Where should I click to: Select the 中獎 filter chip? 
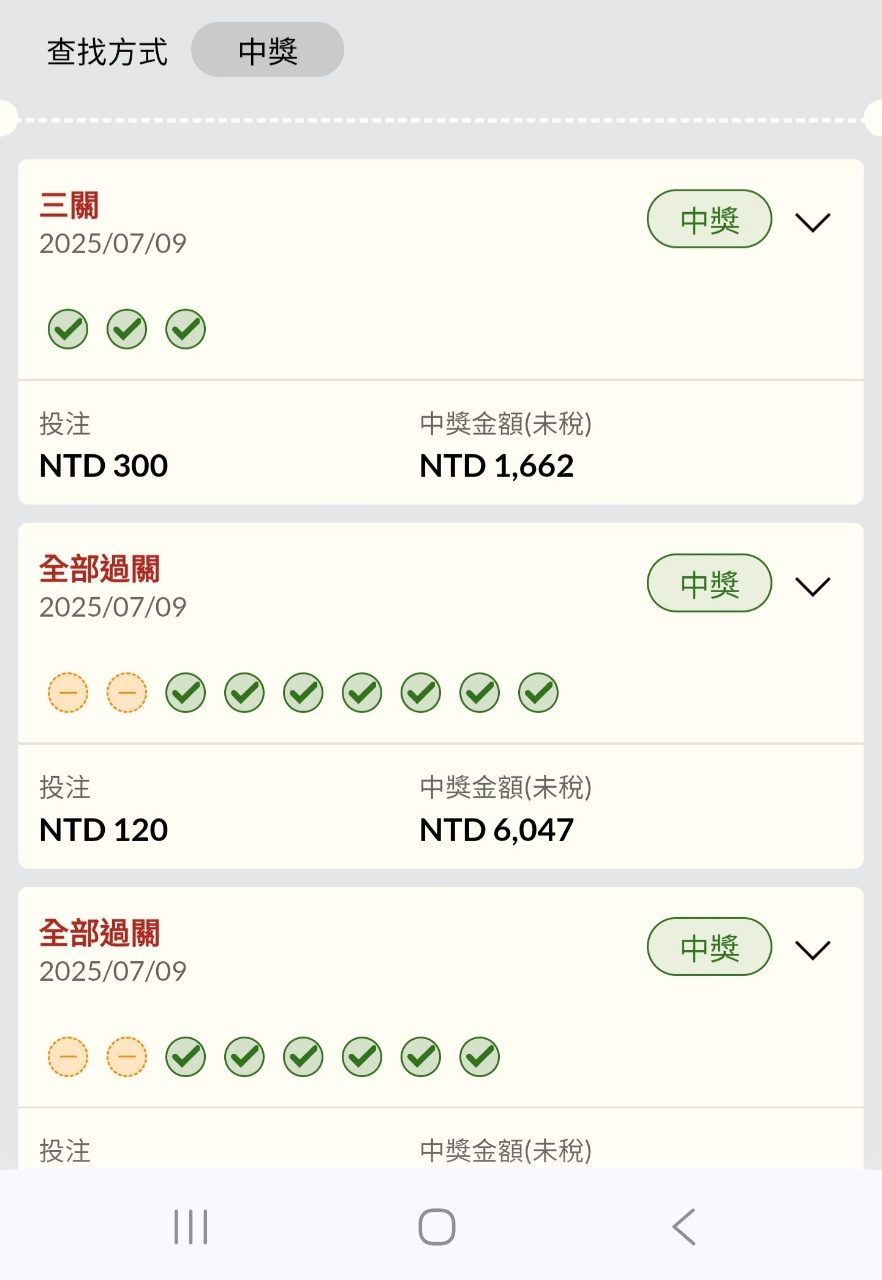pos(268,50)
